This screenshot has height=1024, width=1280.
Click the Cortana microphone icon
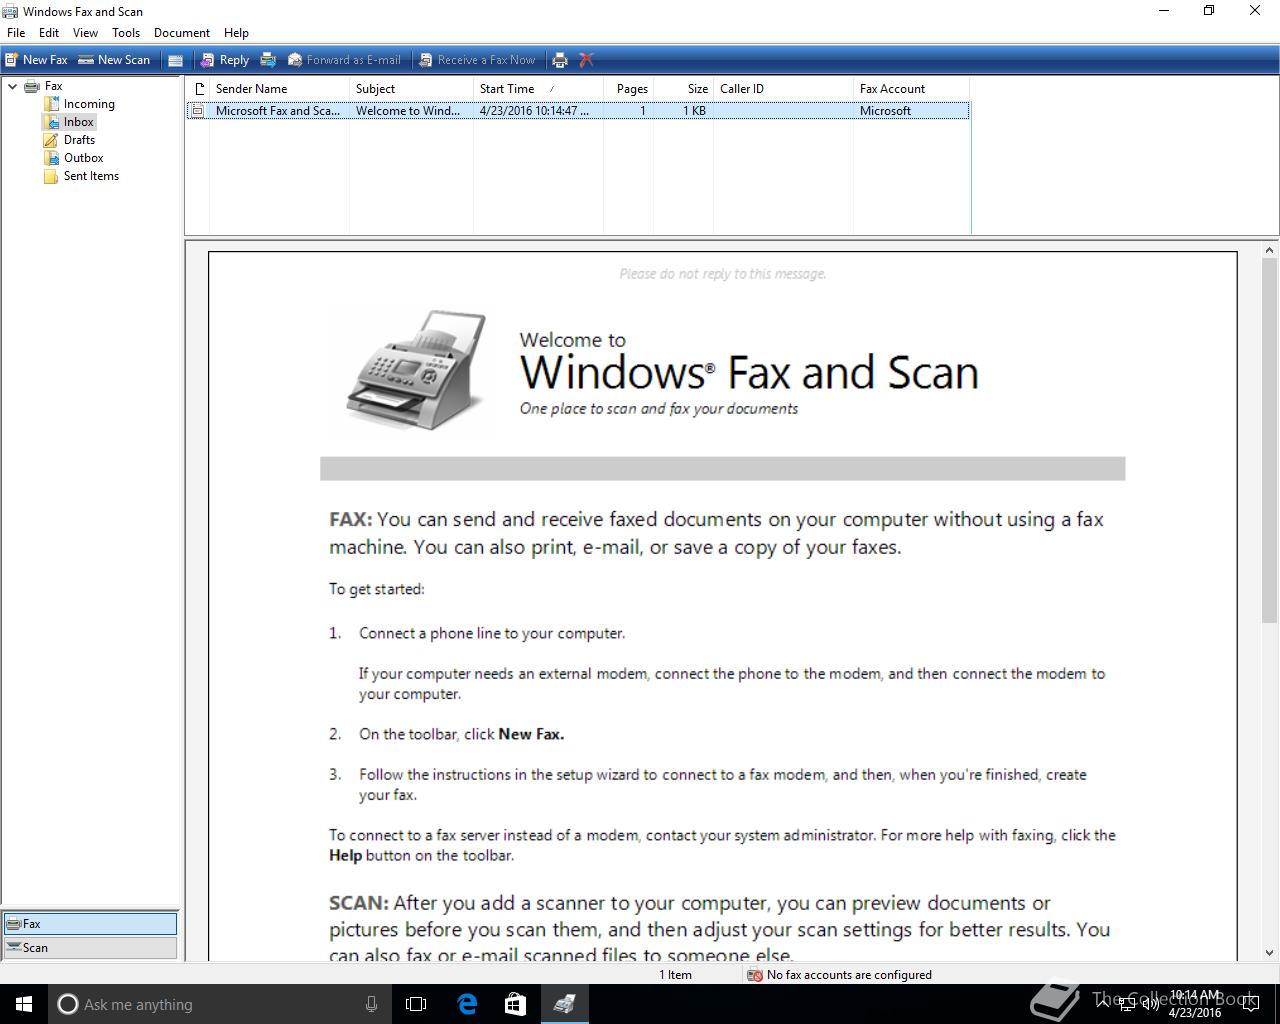click(x=371, y=1004)
